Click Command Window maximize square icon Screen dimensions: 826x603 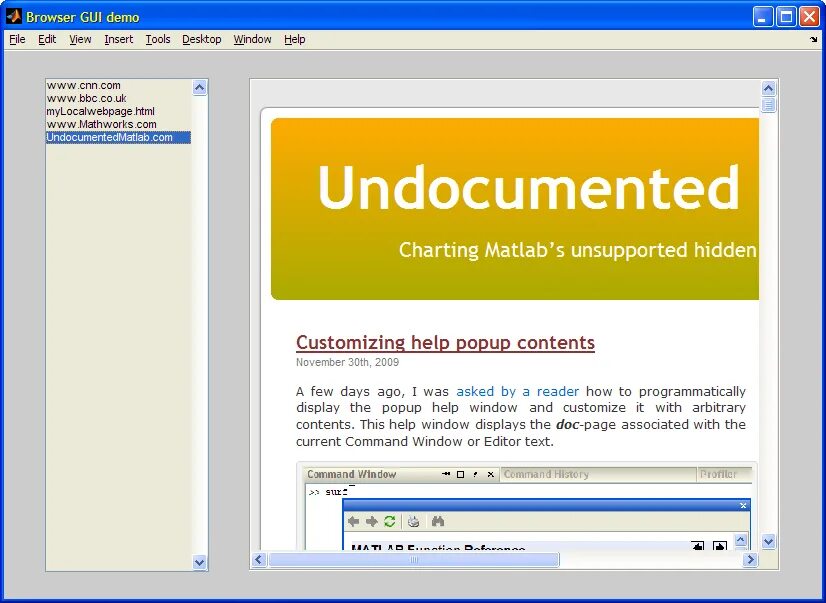coord(460,475)
